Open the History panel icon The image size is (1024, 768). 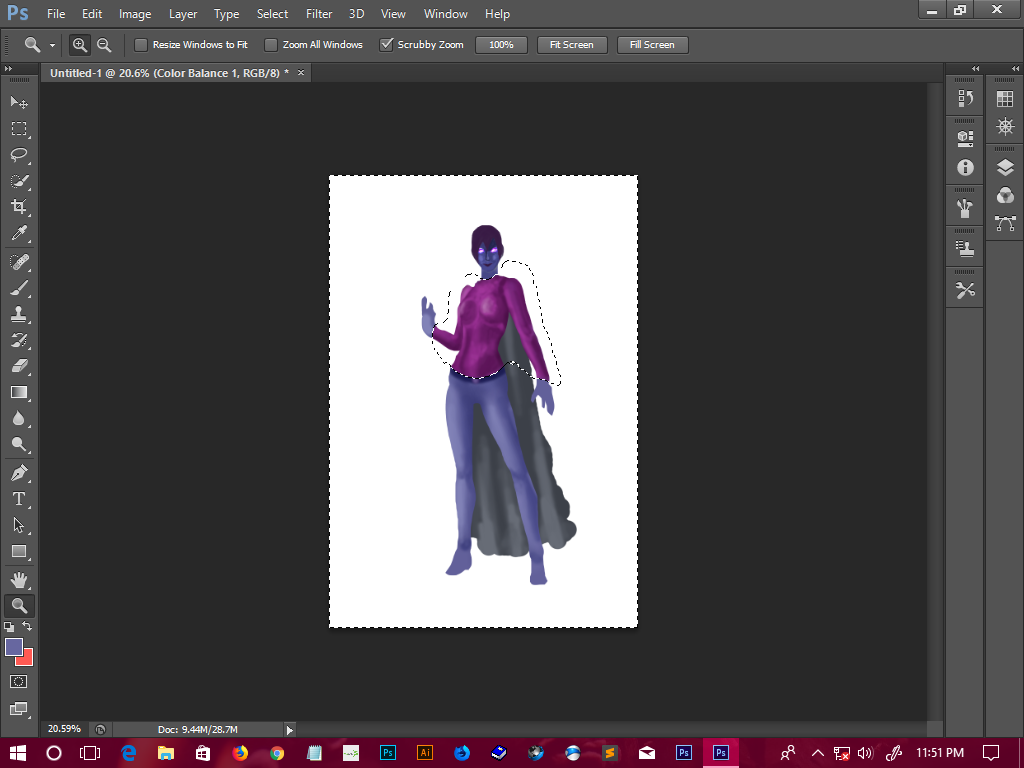[x=965, y=98]
